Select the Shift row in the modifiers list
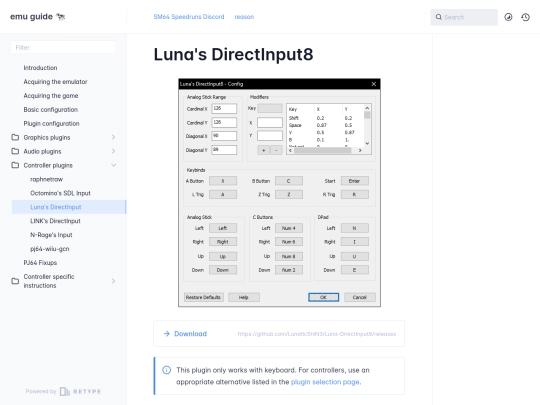 (325, 118)
